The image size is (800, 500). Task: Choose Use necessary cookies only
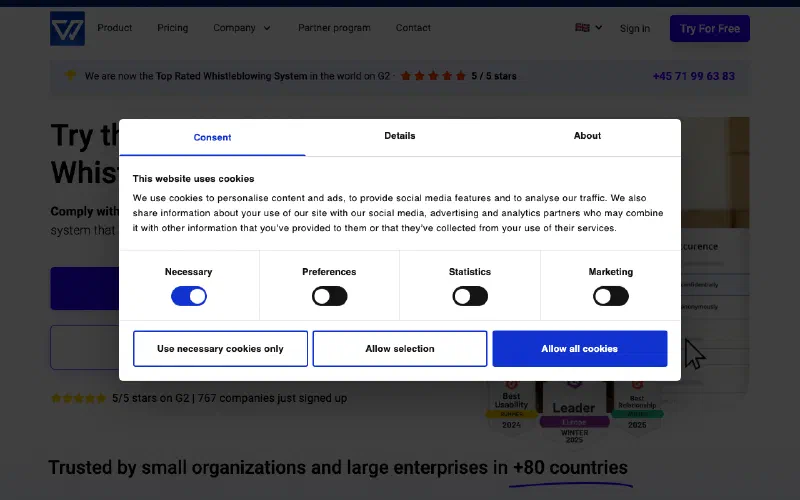(220, 349)
